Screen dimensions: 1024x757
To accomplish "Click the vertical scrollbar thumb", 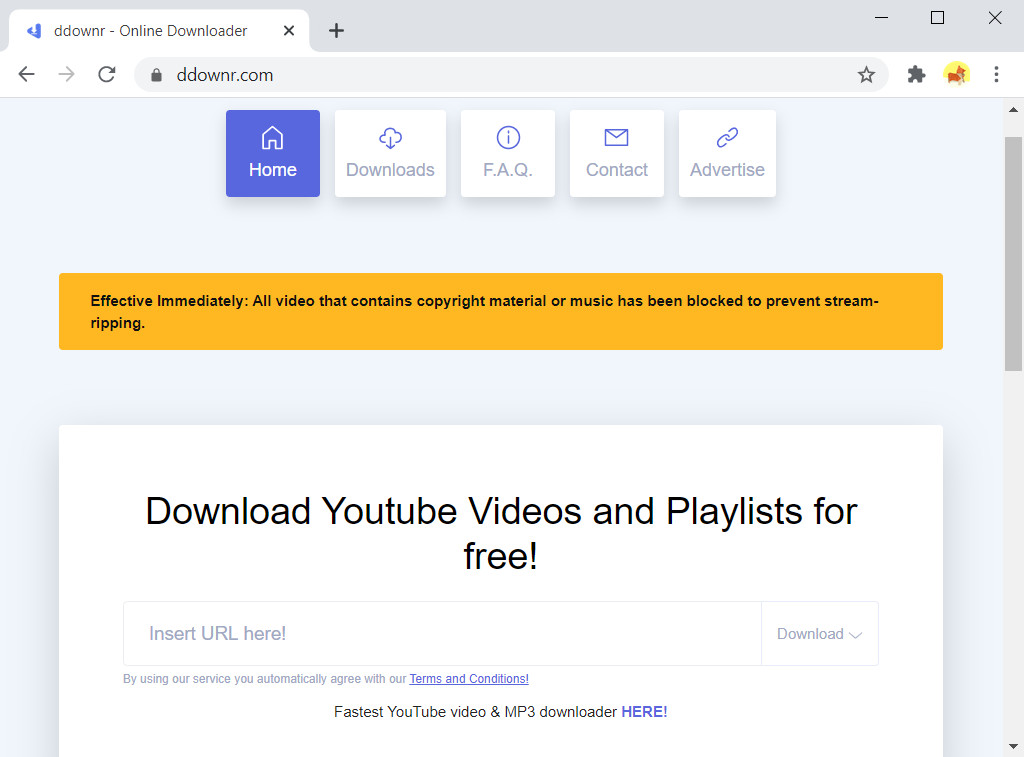I will point(1013,253).
